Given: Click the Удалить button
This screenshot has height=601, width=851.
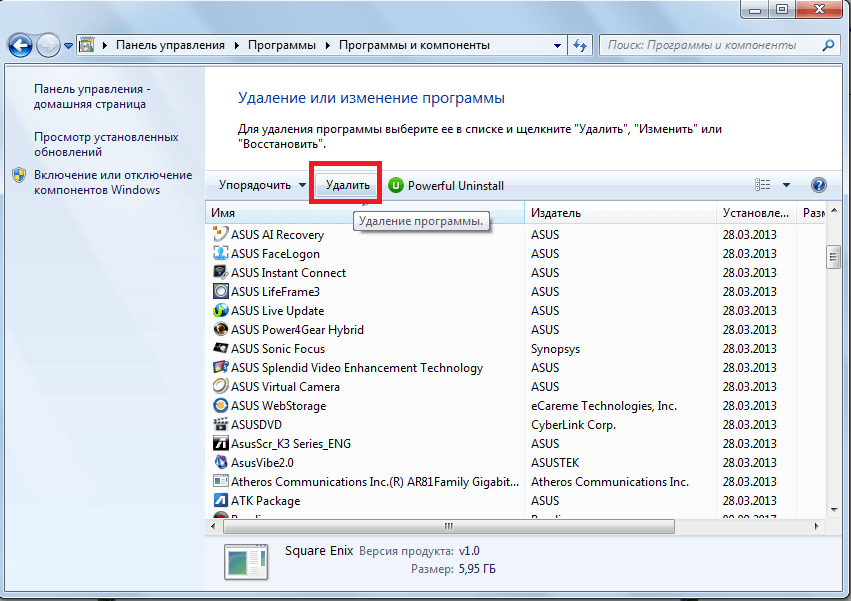Looking at the screenshot, I should coord(347,185).
